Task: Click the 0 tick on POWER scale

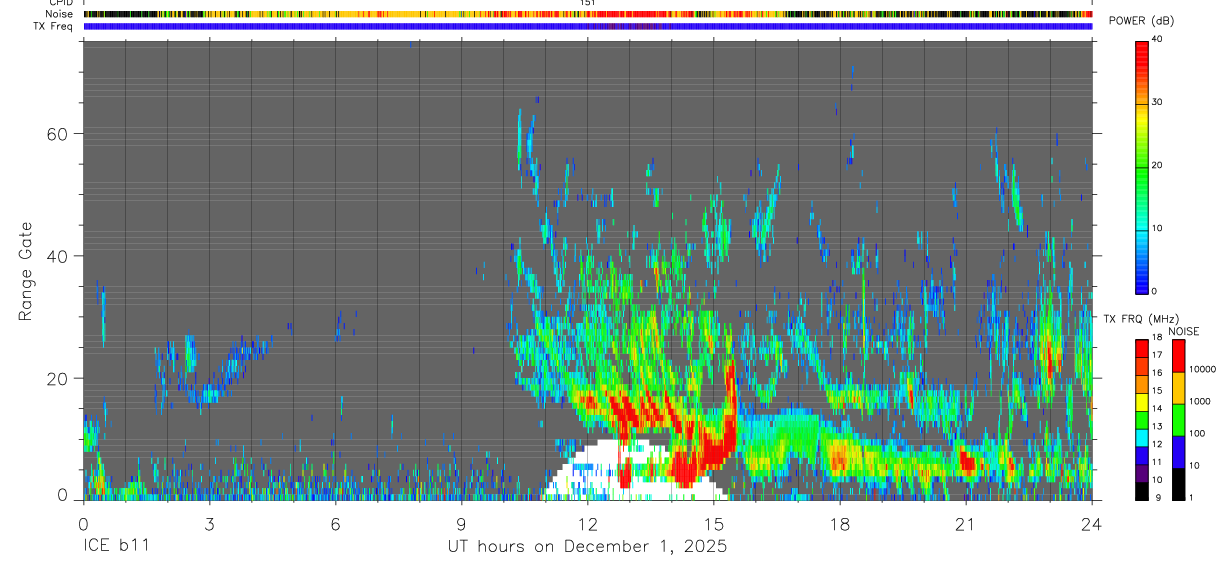Action: coord(1154,291)
